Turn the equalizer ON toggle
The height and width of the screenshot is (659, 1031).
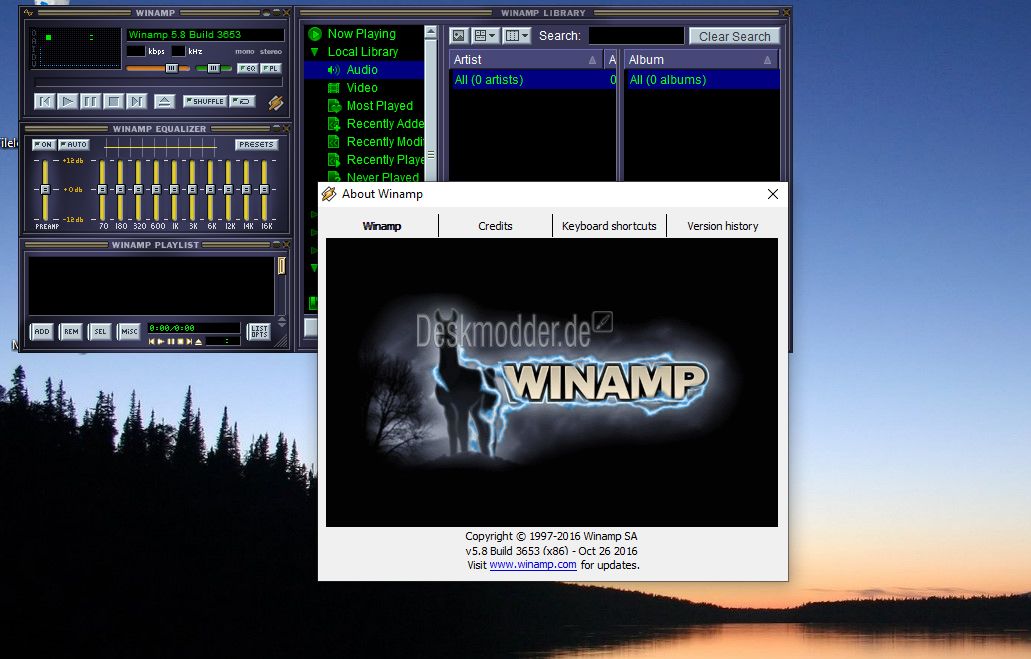click(43, 145)
